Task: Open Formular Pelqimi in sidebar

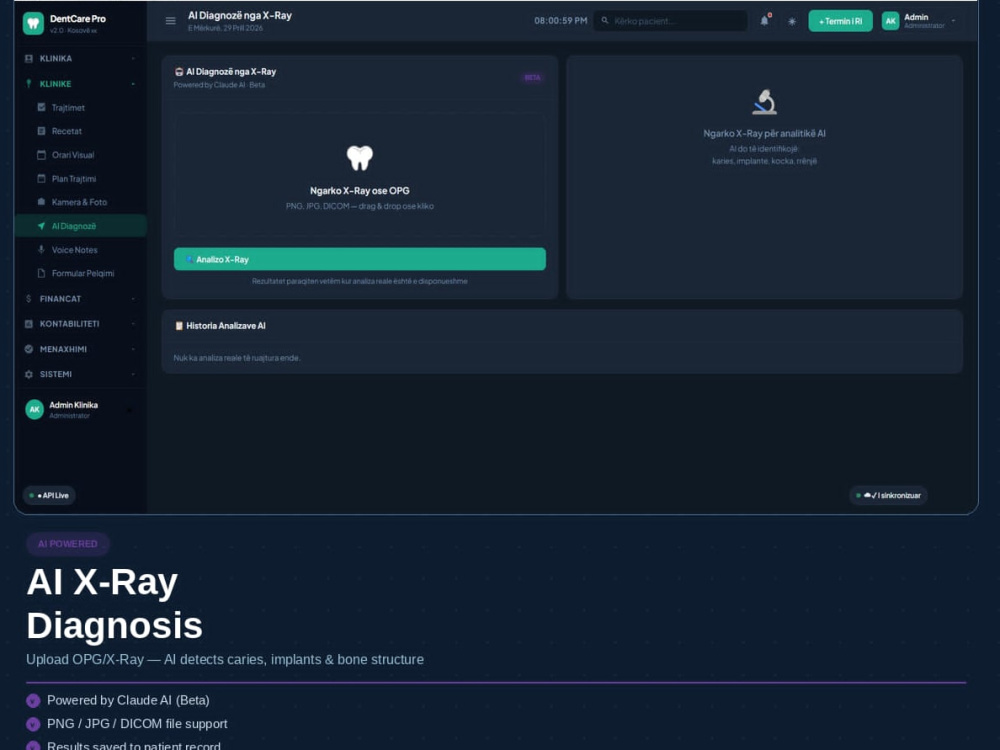Action: (x=83, y=274)
